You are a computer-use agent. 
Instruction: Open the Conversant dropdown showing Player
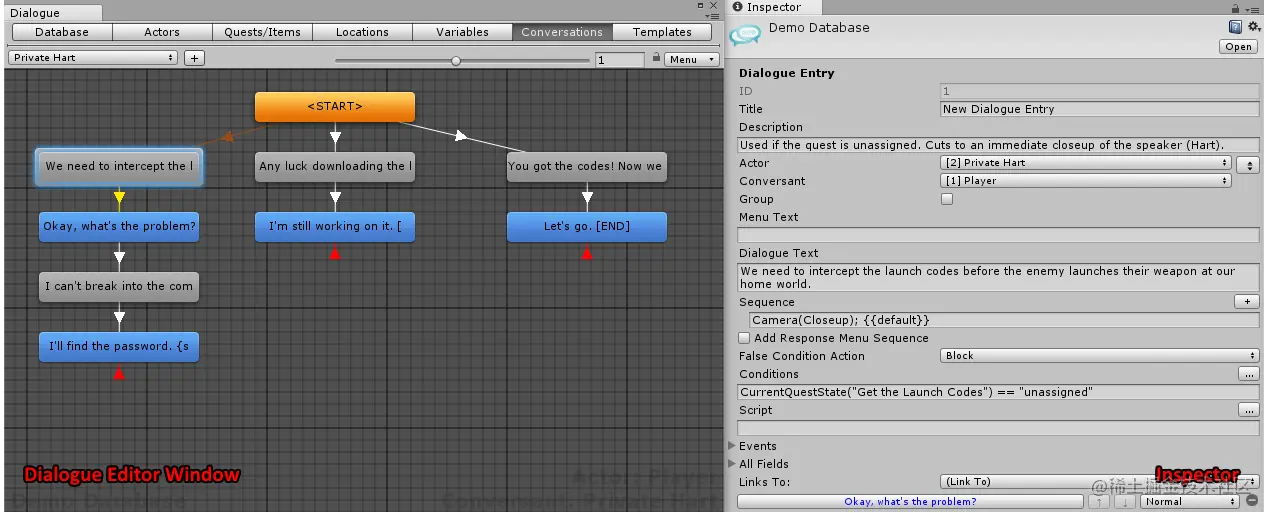1086,181
